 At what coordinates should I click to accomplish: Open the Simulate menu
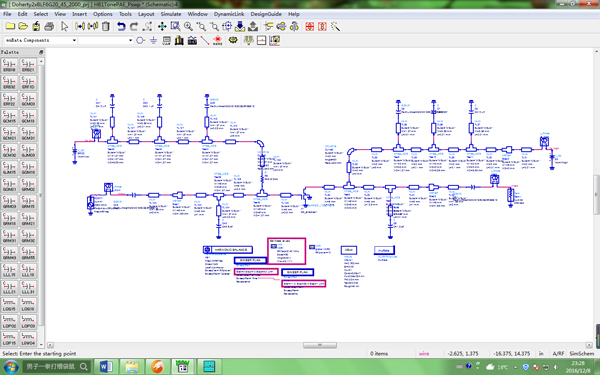[x=171, y=14]
